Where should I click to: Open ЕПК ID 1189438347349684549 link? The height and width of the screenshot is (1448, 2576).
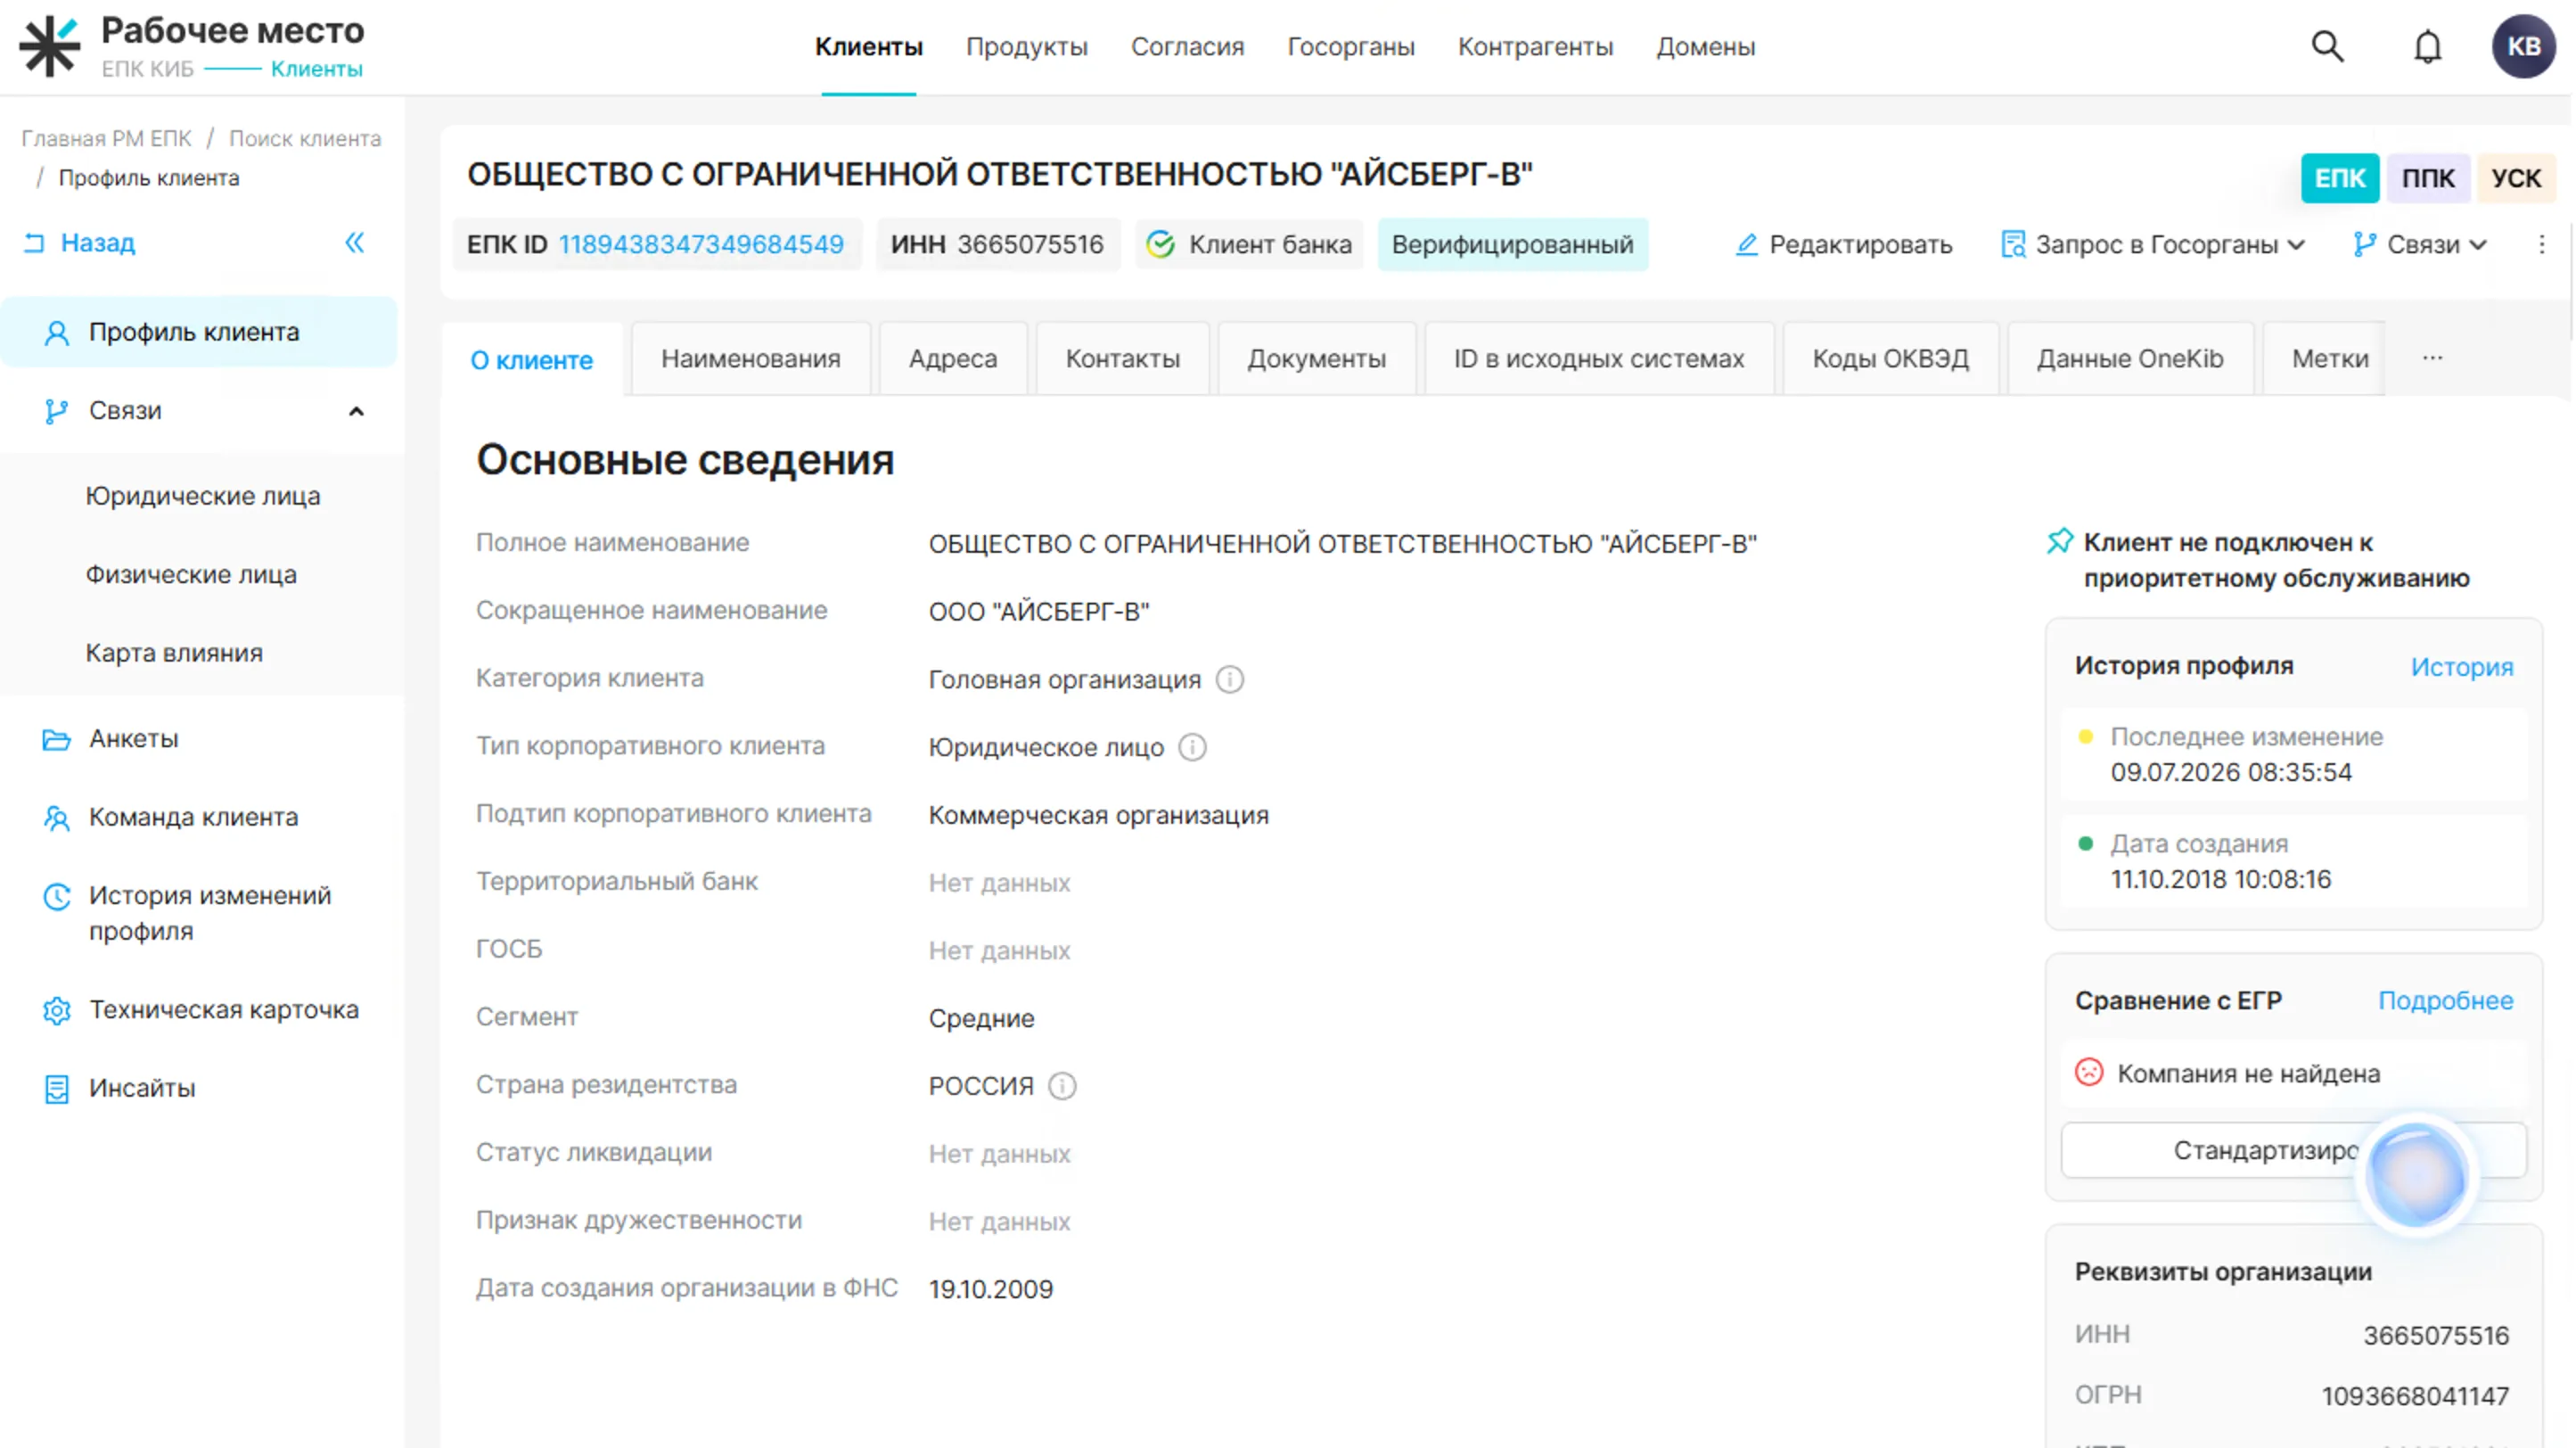coord(701,245)
